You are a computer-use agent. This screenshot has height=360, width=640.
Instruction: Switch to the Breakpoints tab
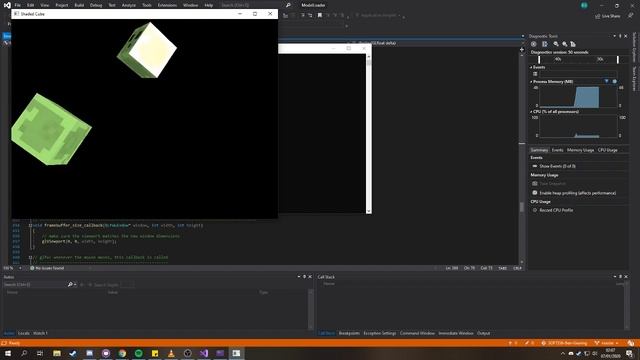(349, 333)
